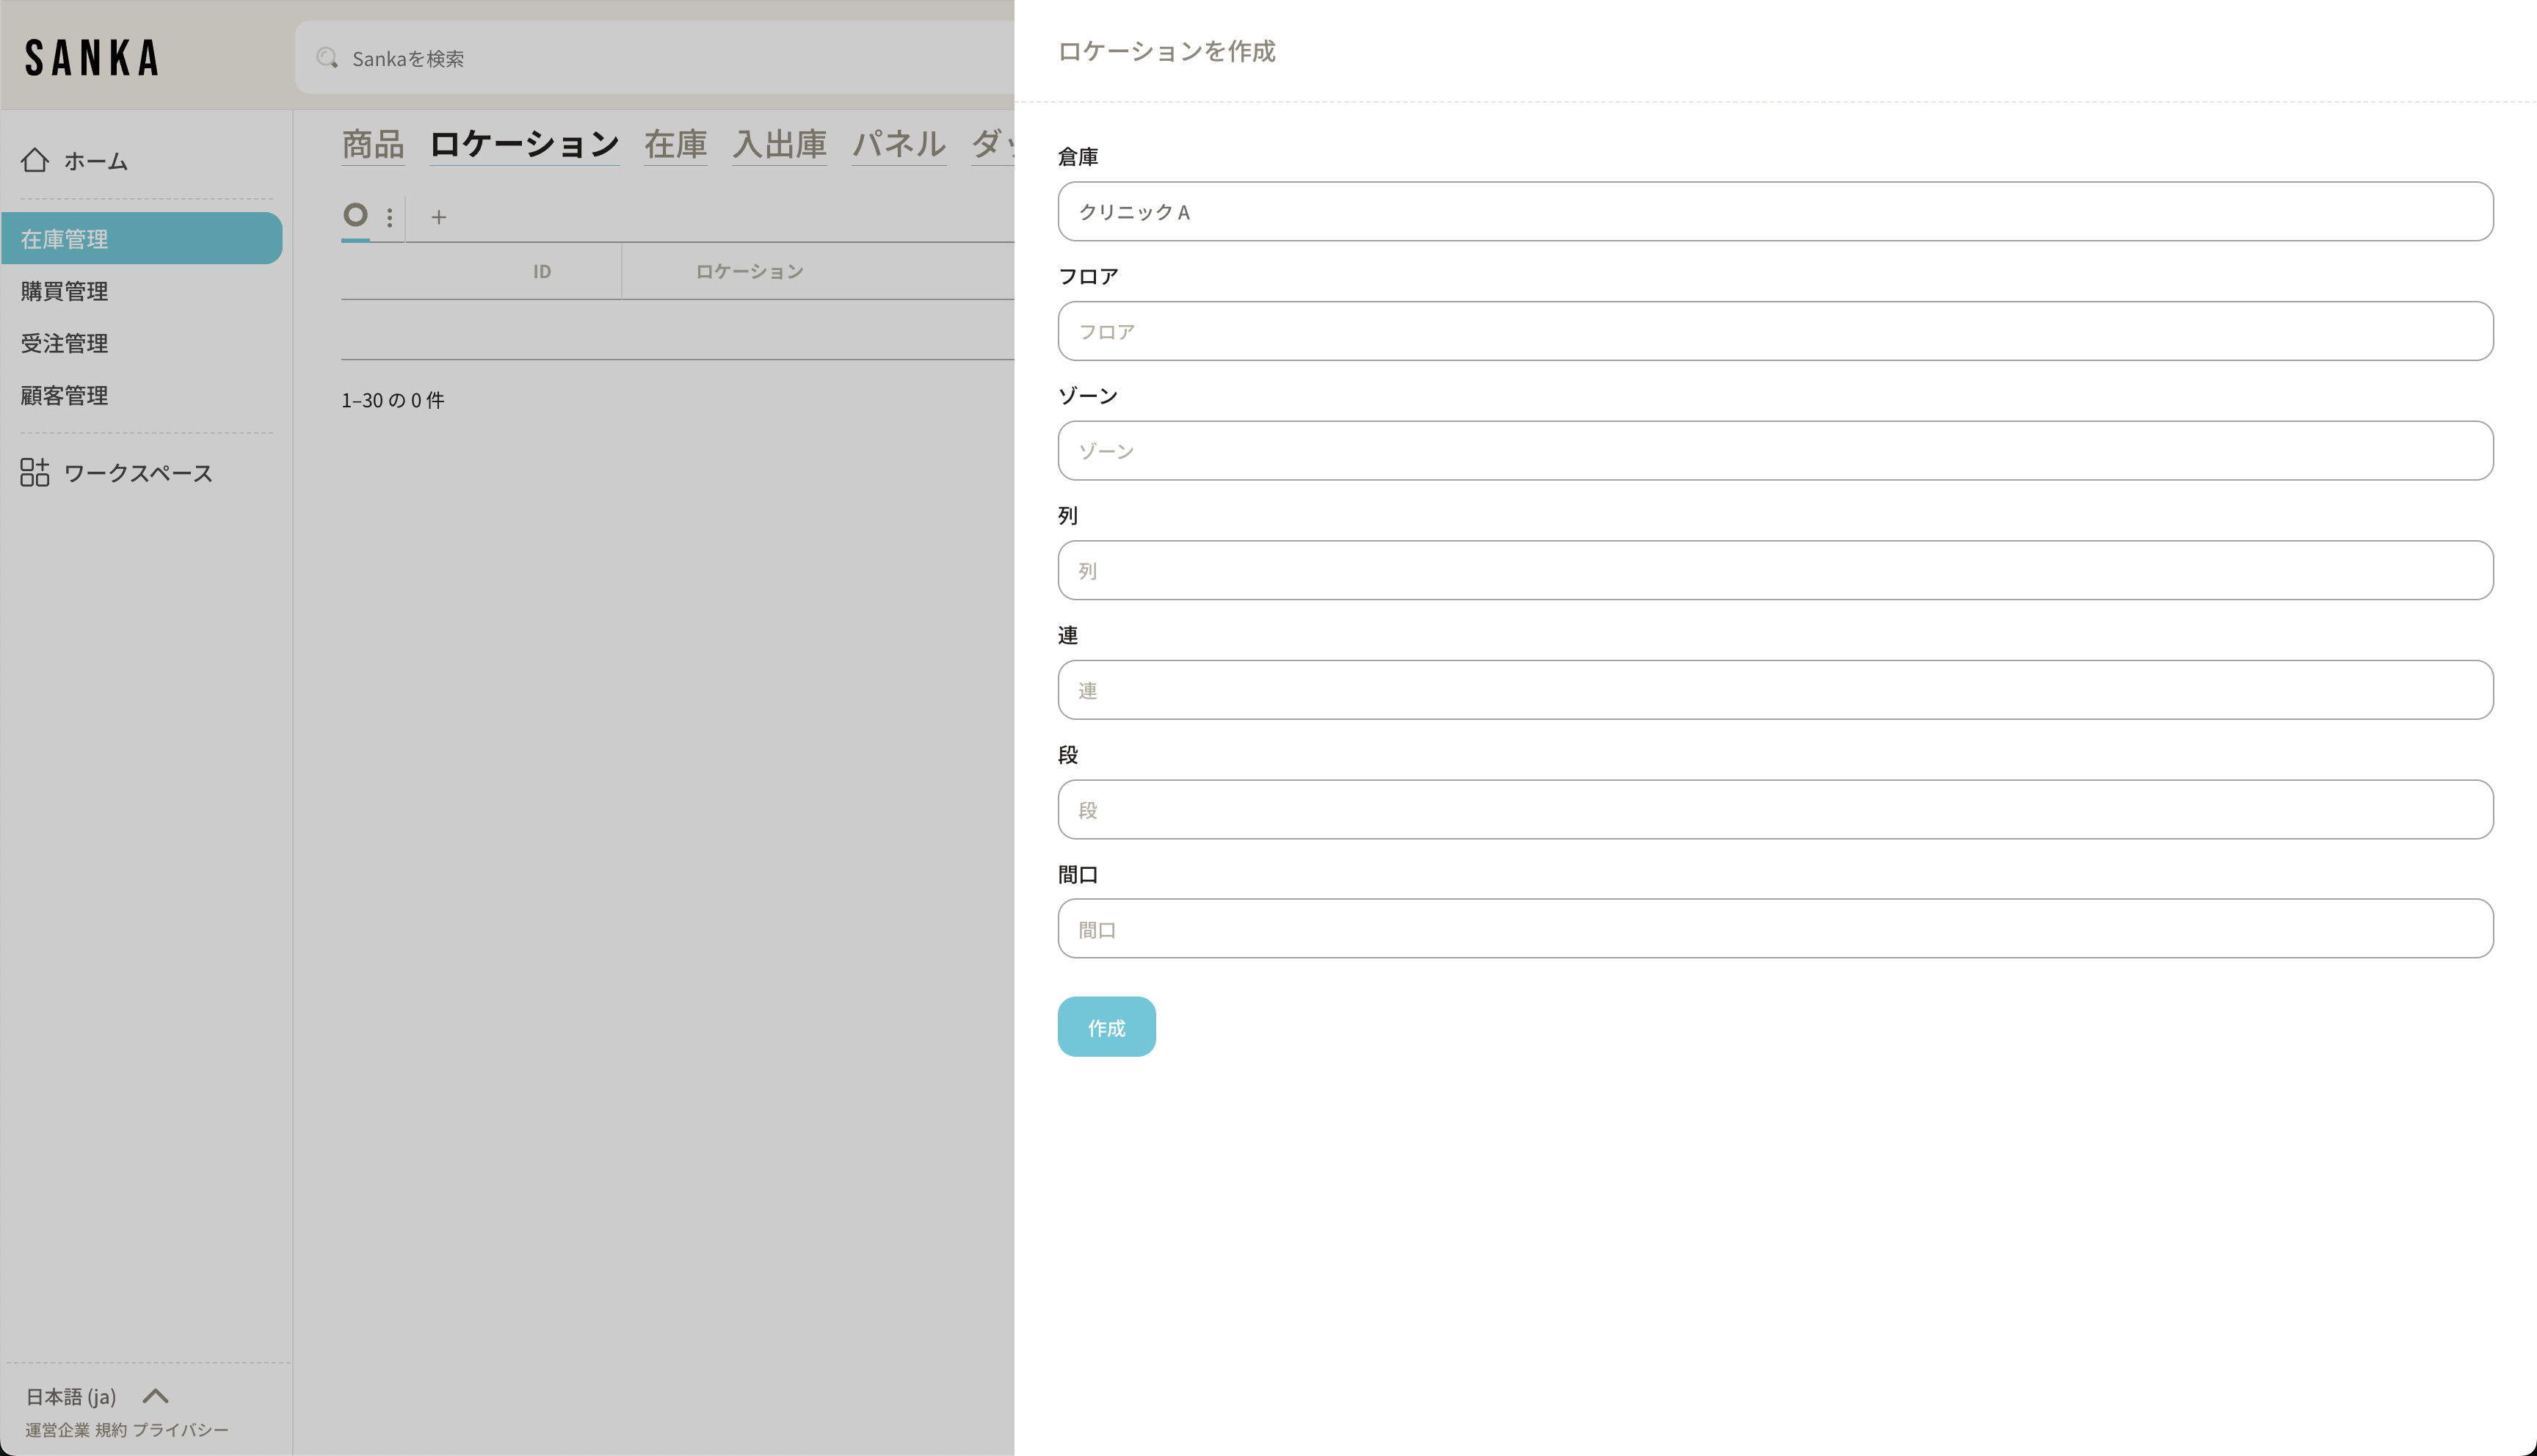Click the 間口 input field
The width and height of the screenshot is (2537, 1456).
1775,929
